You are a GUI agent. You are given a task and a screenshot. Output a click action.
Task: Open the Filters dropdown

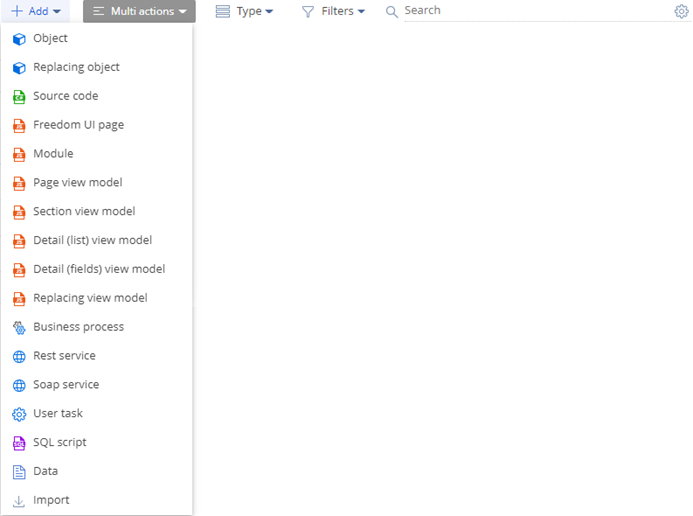point(333,11)
